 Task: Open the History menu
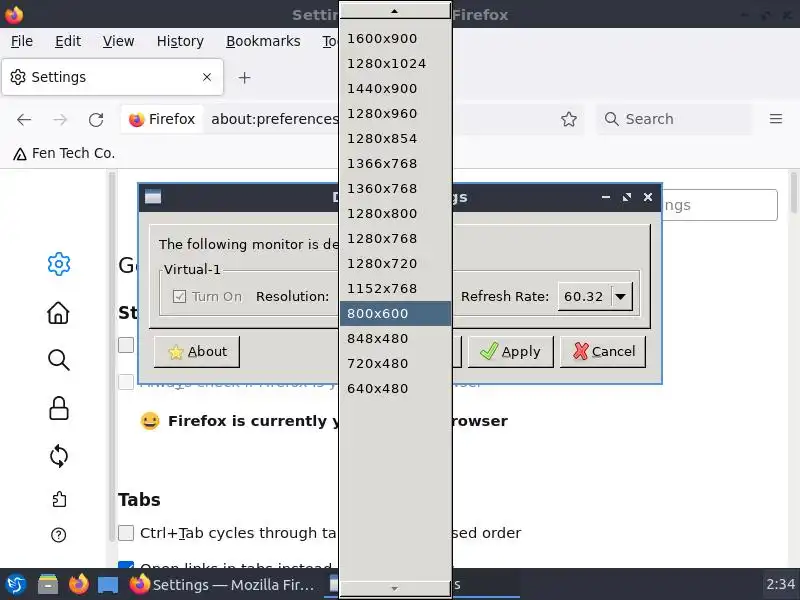point(180,41)
